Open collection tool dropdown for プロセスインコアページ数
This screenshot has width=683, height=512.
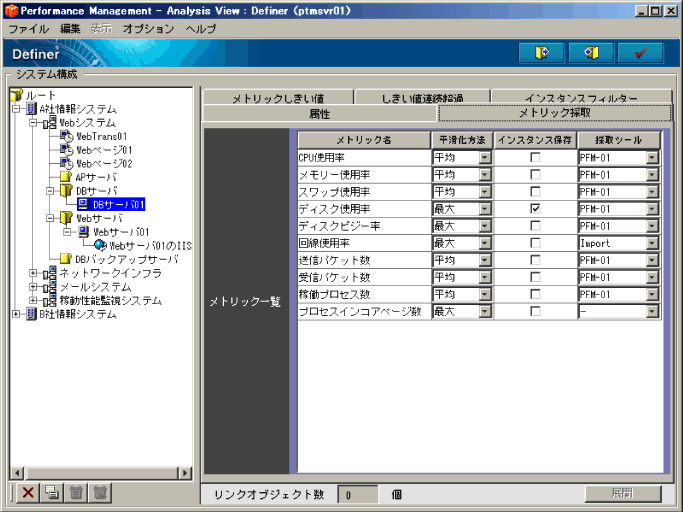(x=652, y=312)
